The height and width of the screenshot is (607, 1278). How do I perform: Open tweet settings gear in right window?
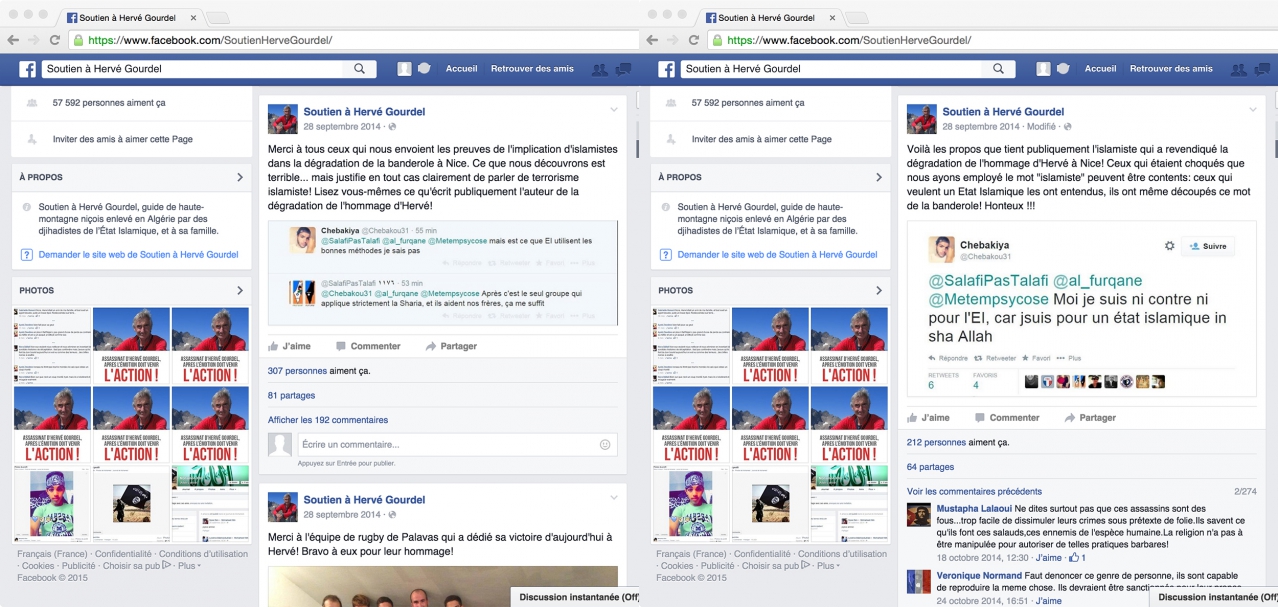coord(1170,245)
